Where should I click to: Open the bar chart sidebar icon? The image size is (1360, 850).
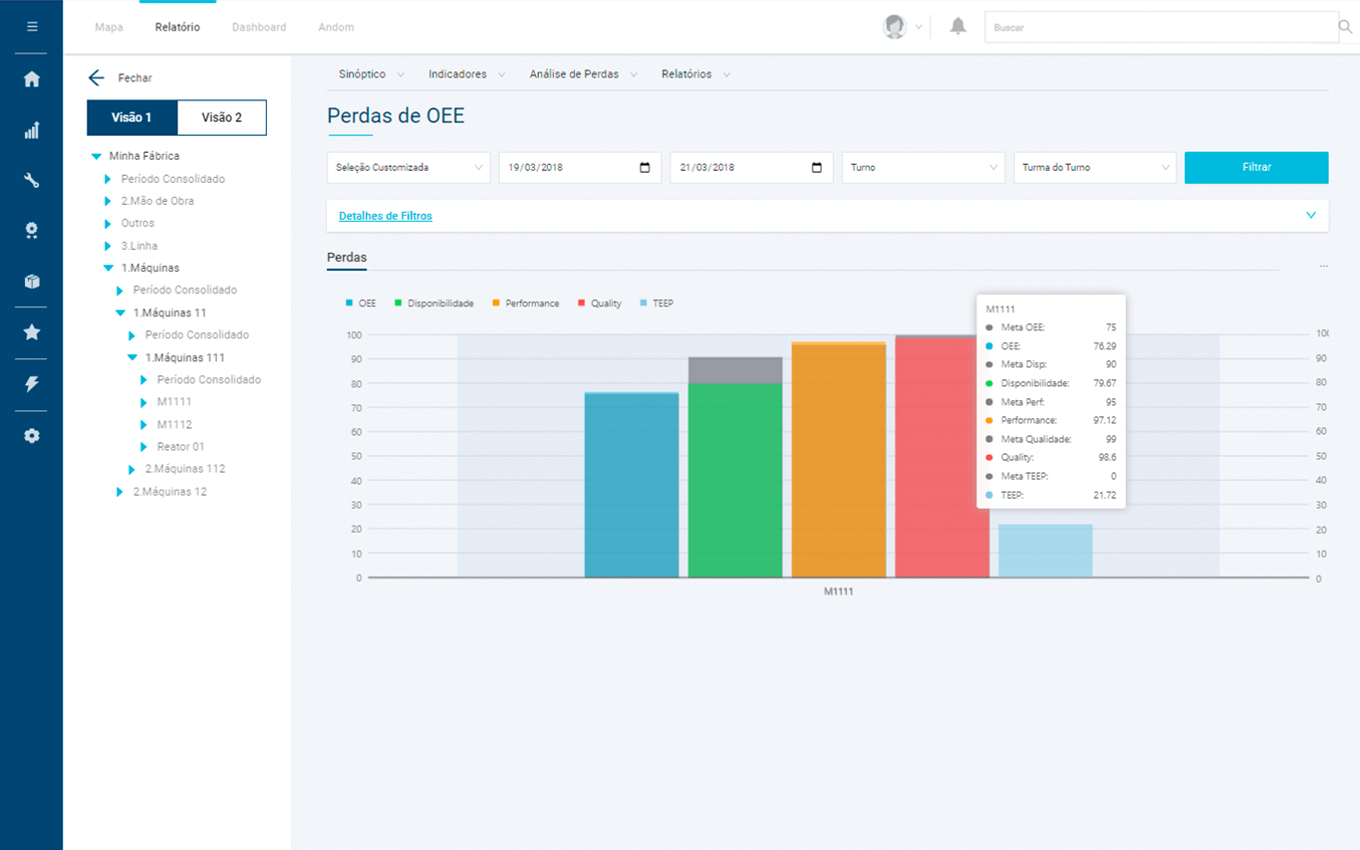tap(32, 130)
